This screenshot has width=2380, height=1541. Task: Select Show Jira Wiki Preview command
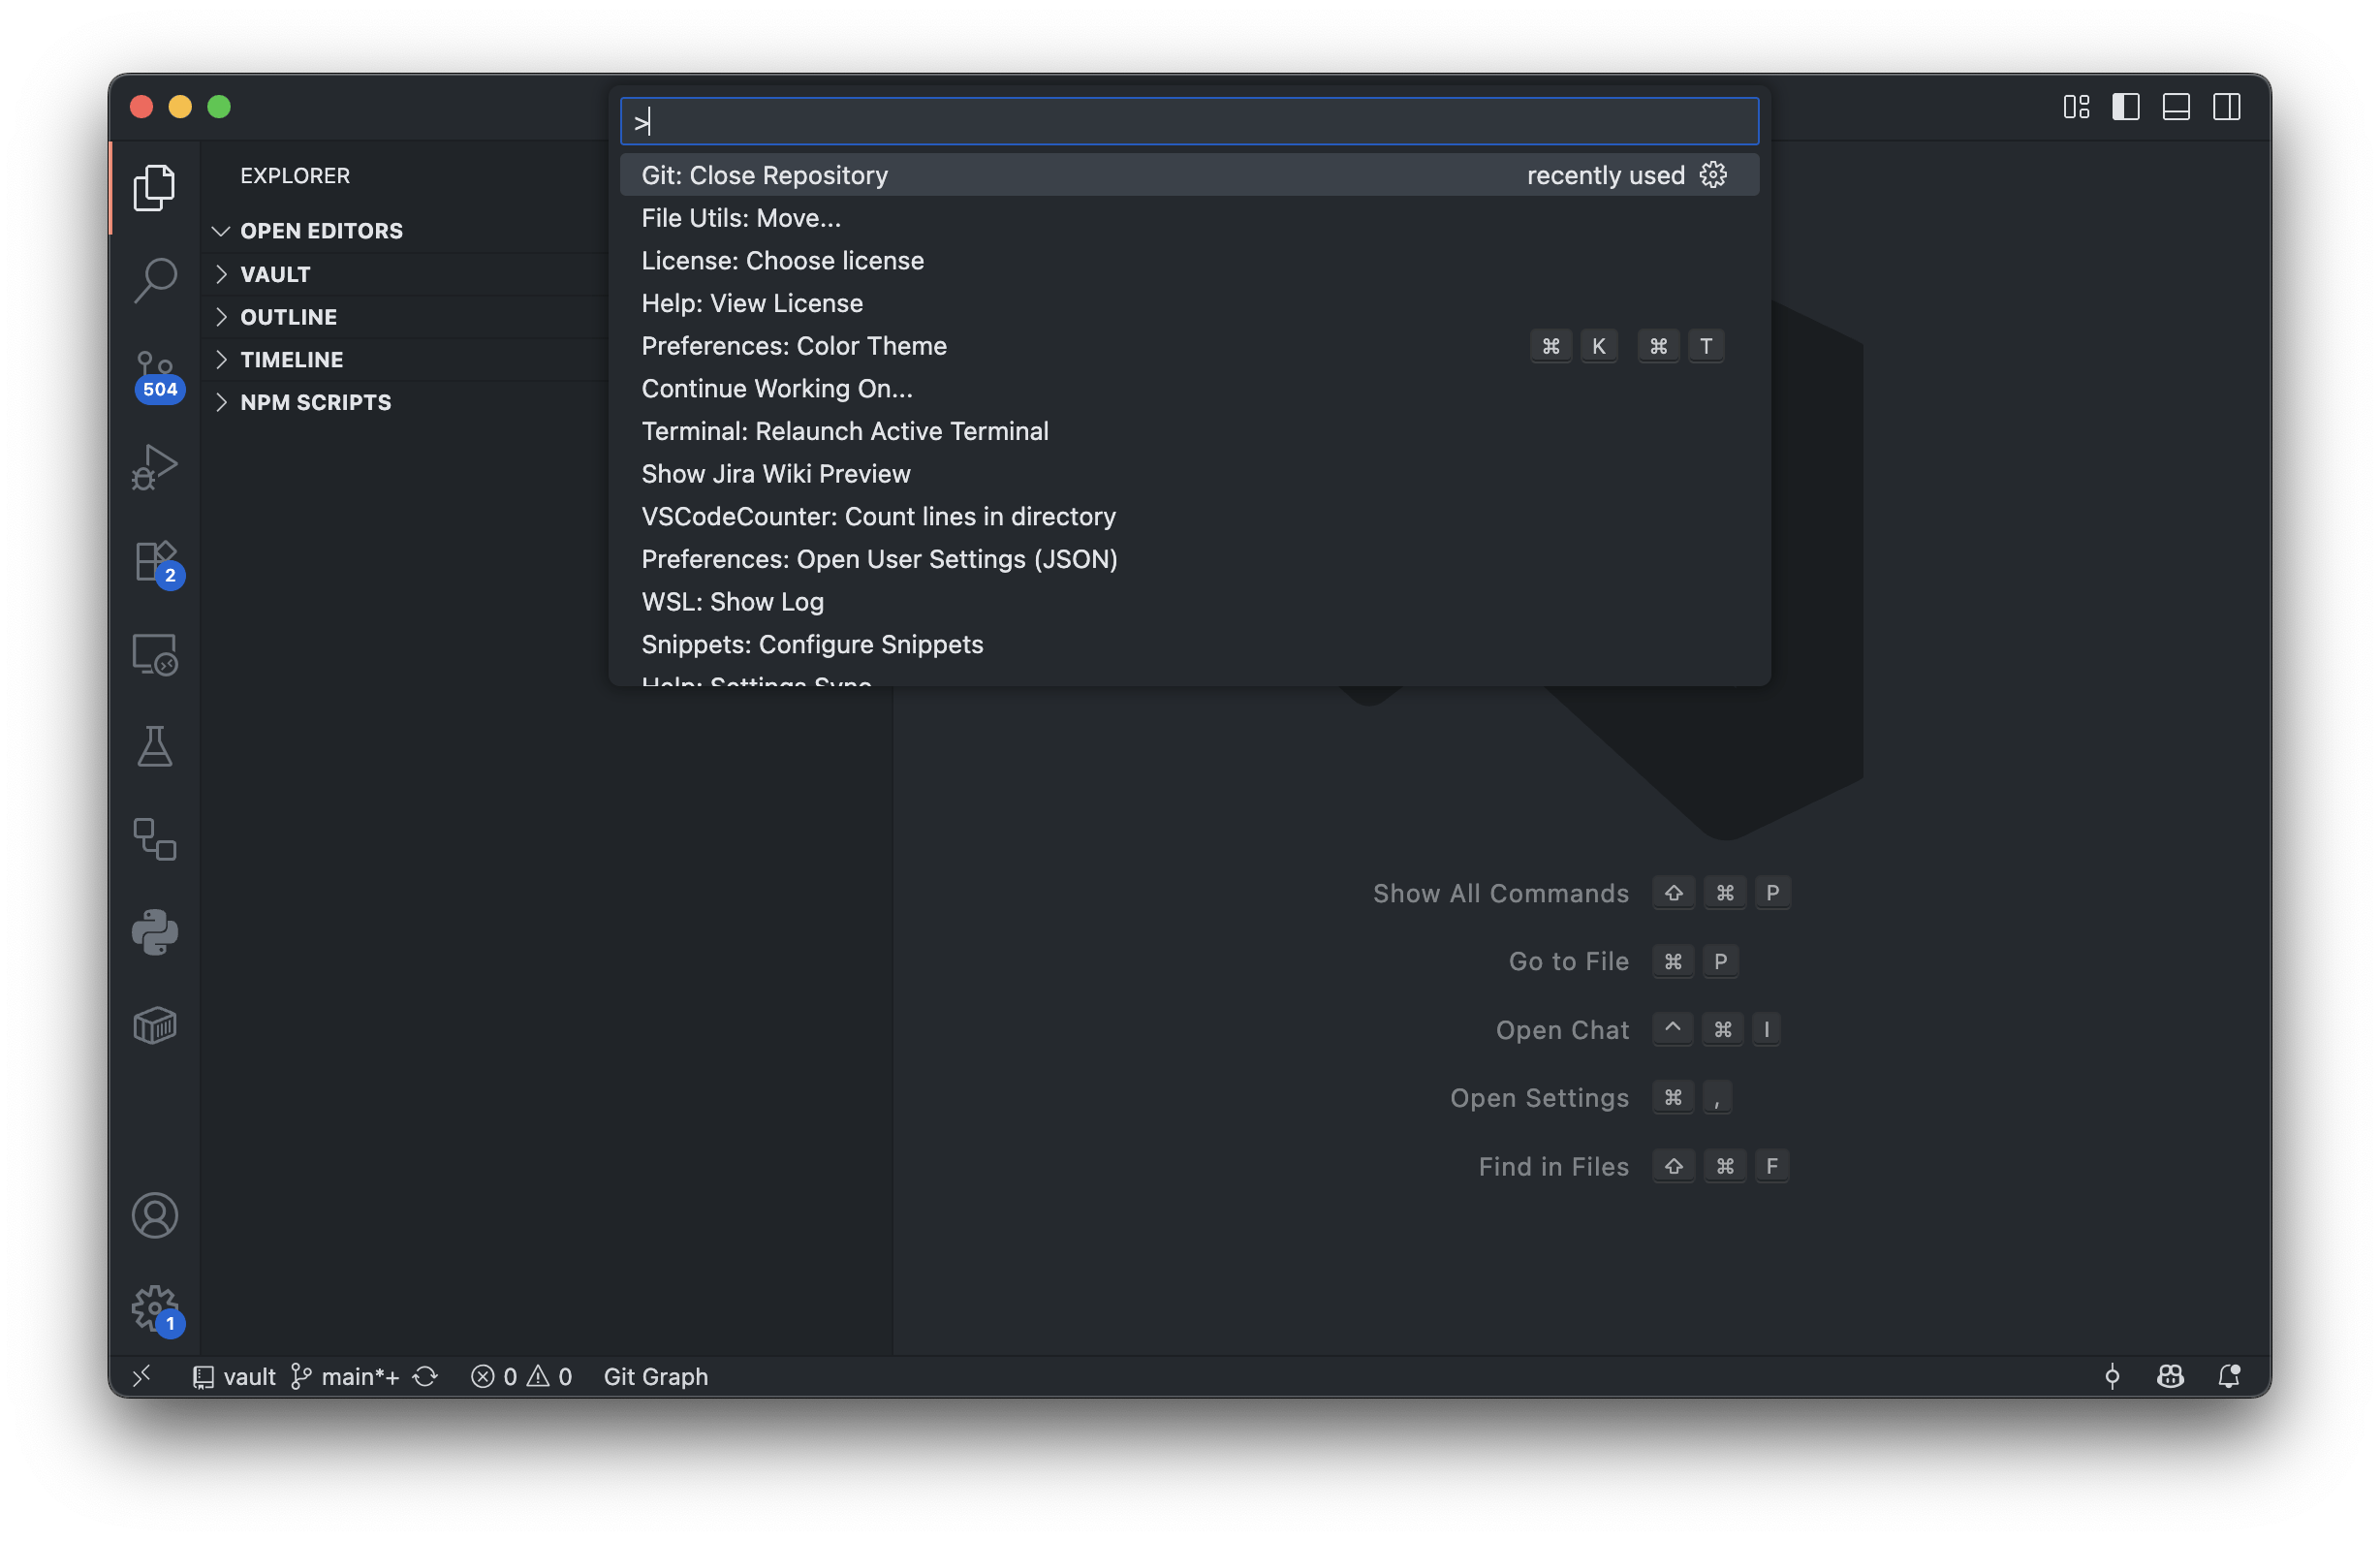[1189, 474]
